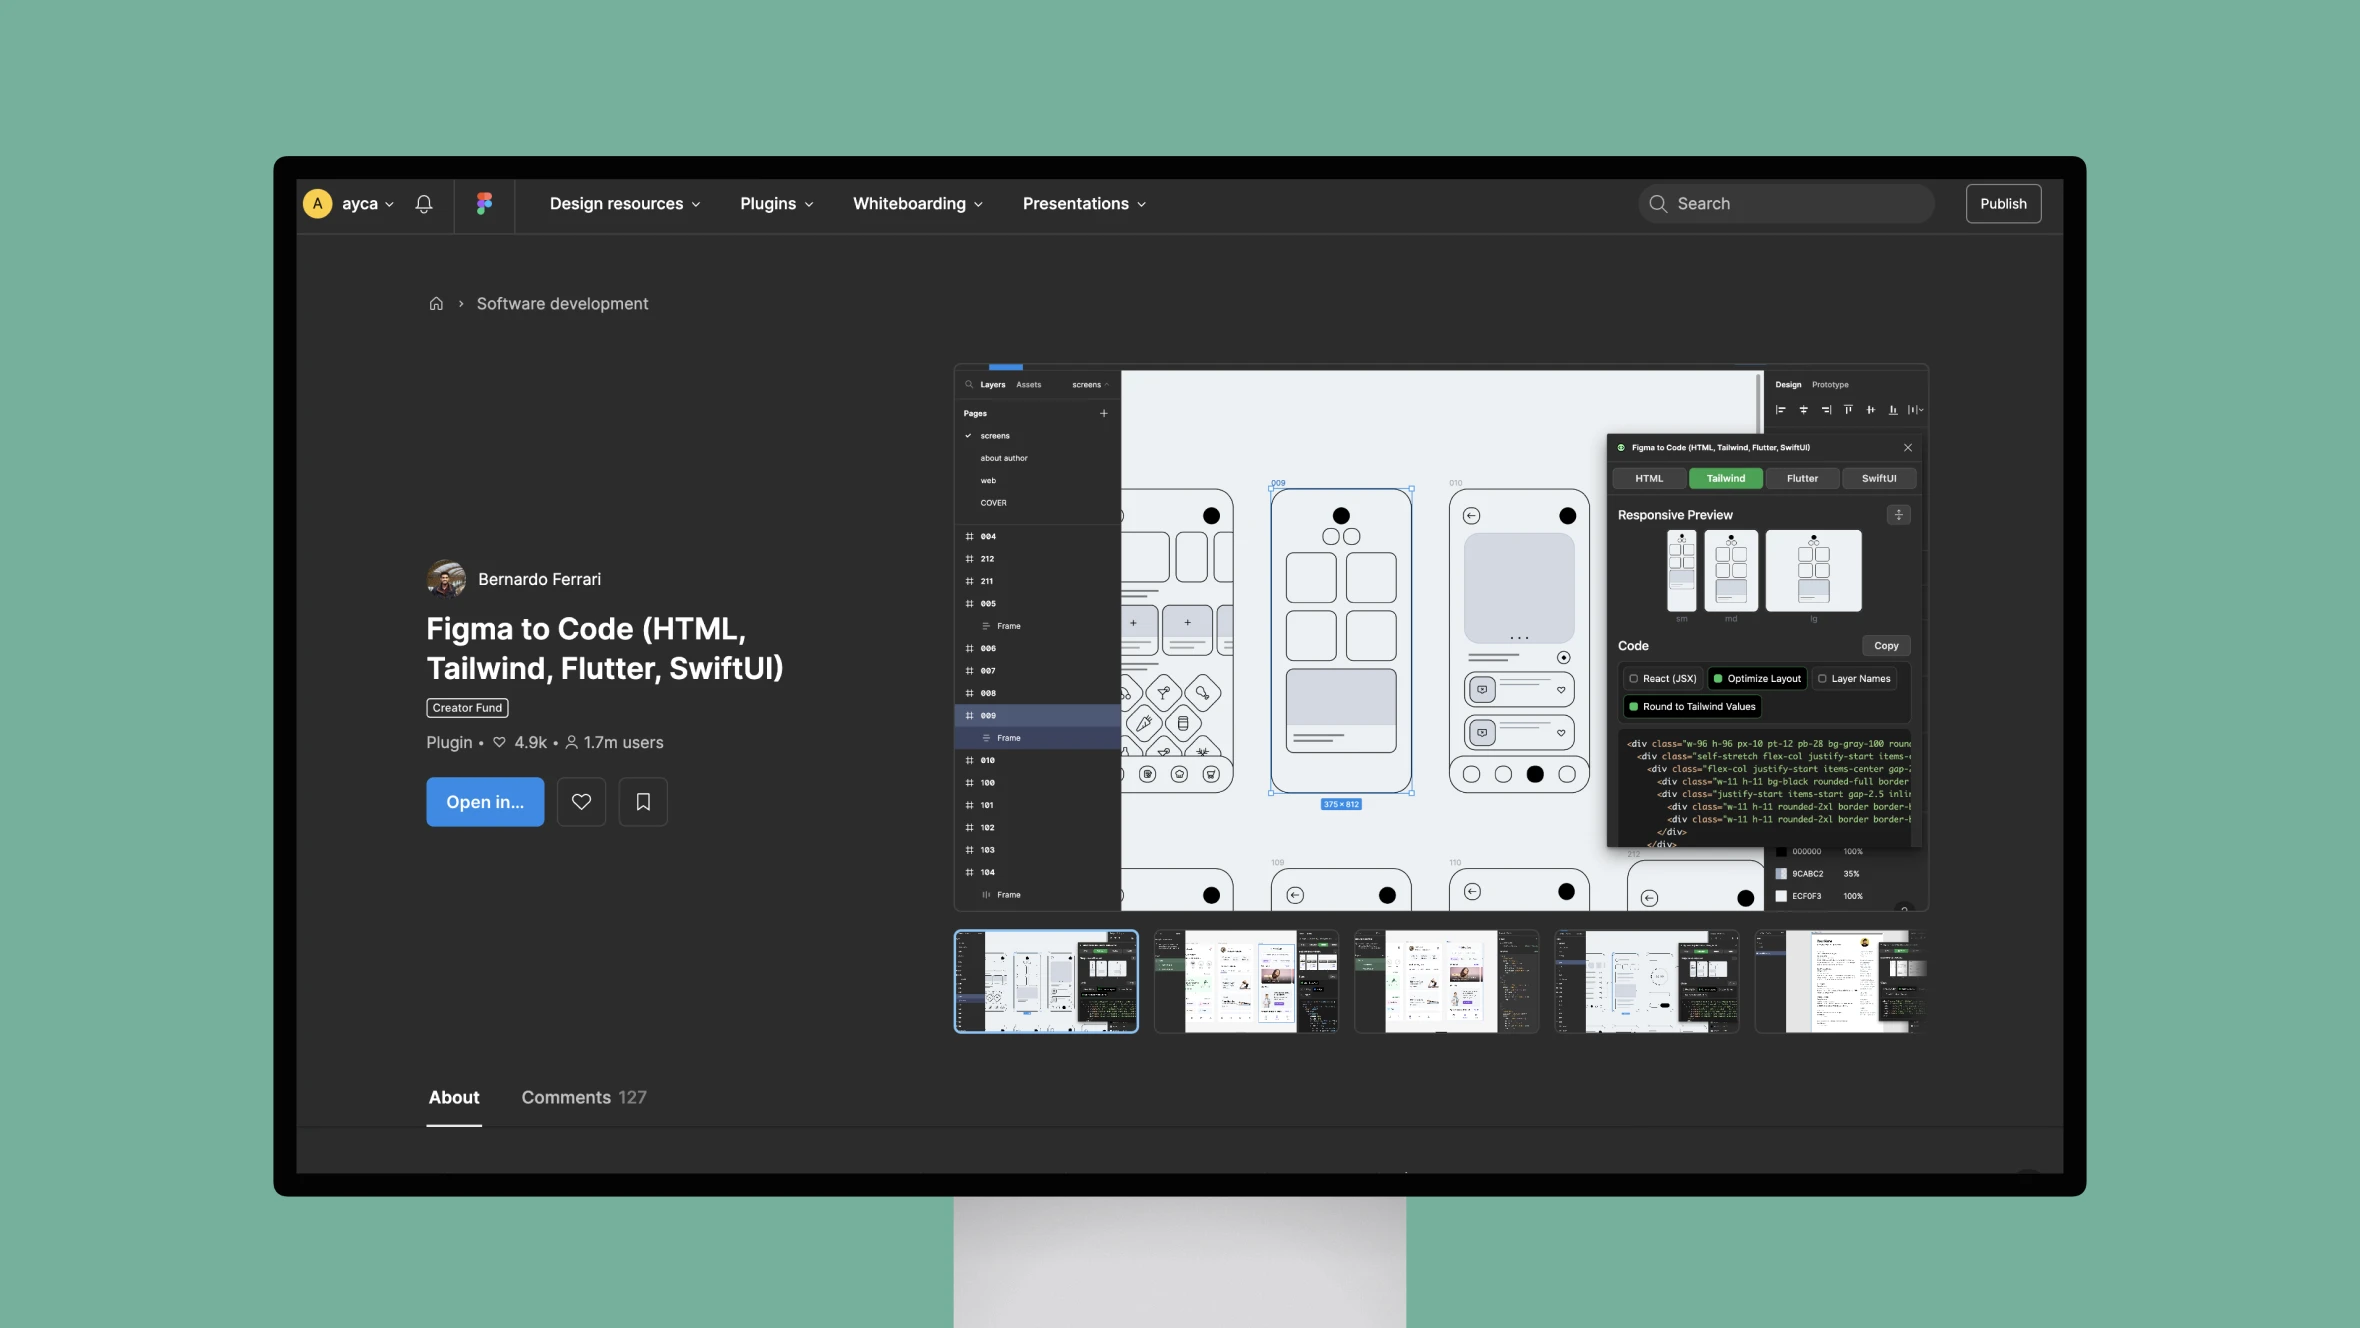
Task: Open the notifications bell
Action: tap(424, 204)
